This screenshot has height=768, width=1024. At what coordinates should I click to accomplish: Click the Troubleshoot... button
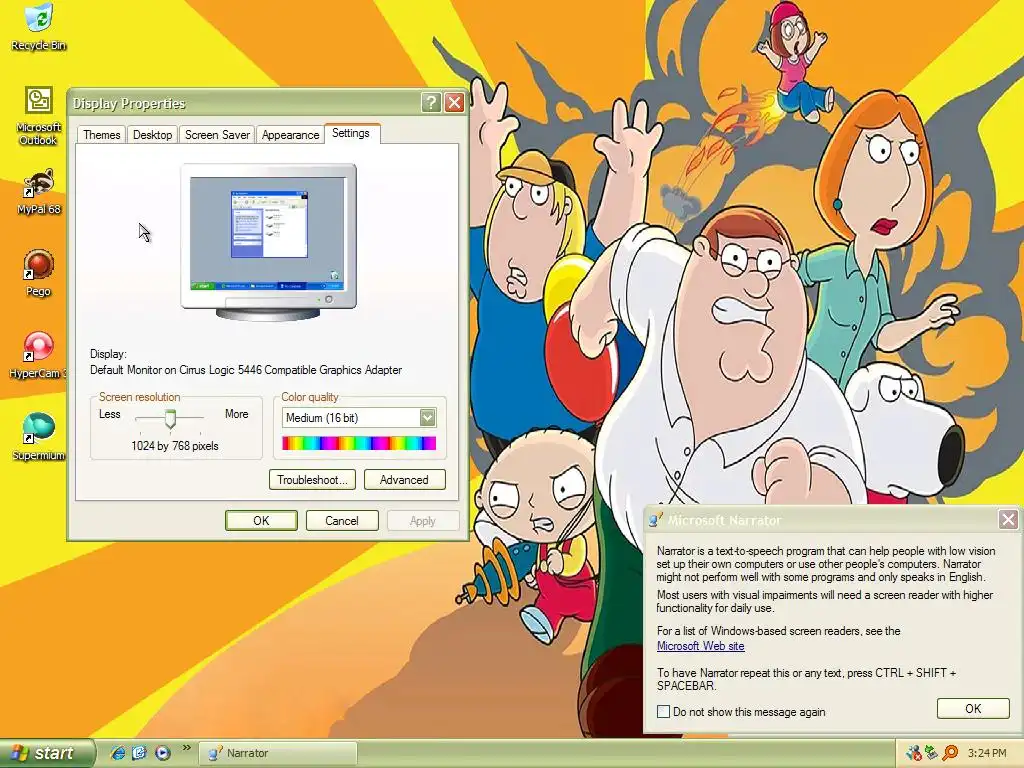(x=312, y=480)
